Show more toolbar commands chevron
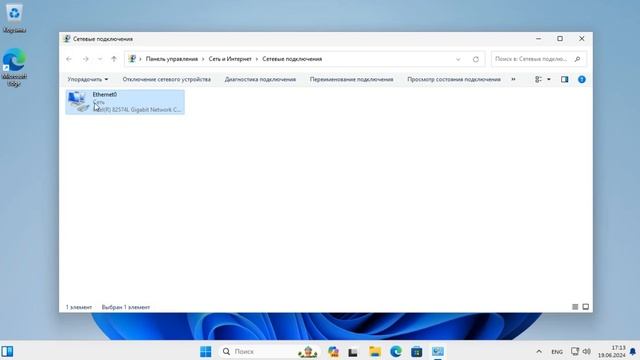The width and height of the screenshot is (640, 360). [513, 79]
